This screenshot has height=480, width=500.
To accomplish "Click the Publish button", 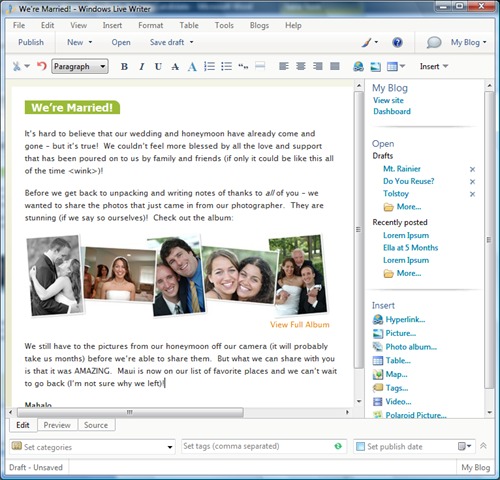I will [x=31, y=42].
